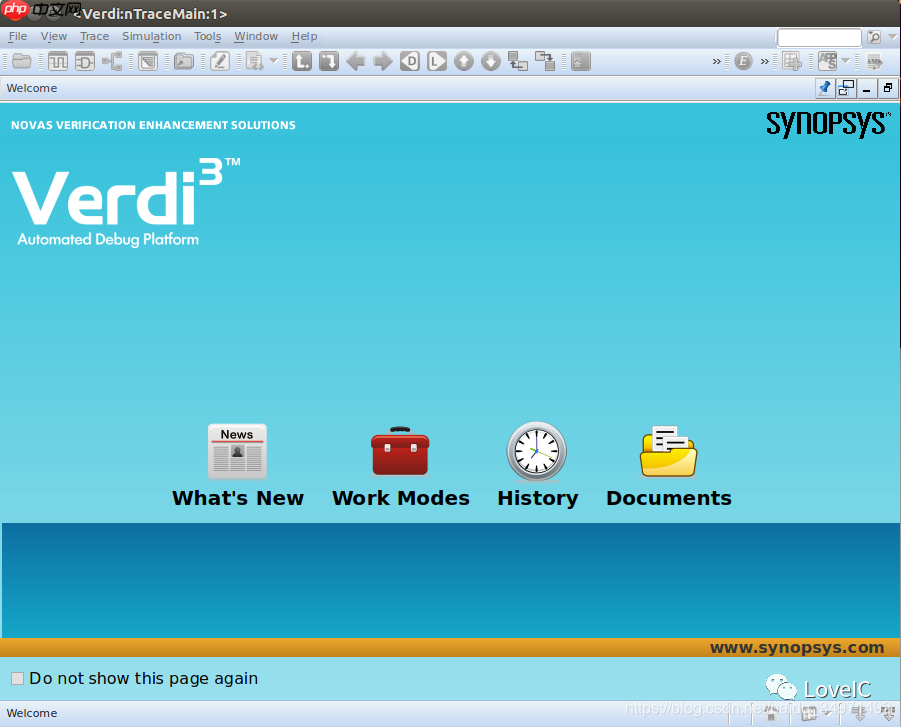Enable 'Do not show this page again'

[x=16, y=678]
